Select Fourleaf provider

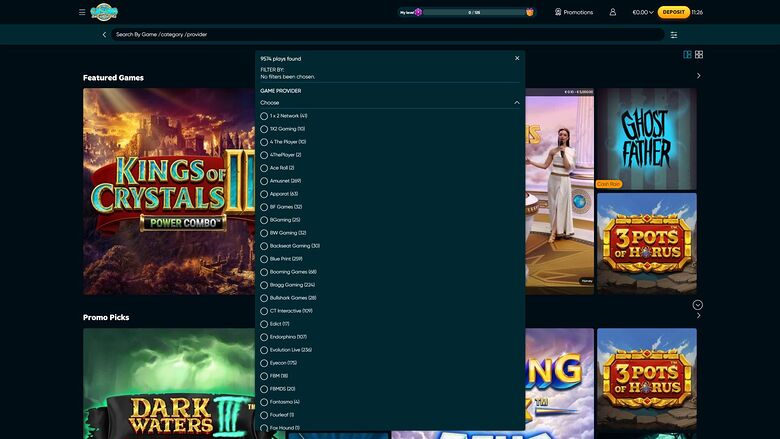pyautogui.click(x=277, y=415)
